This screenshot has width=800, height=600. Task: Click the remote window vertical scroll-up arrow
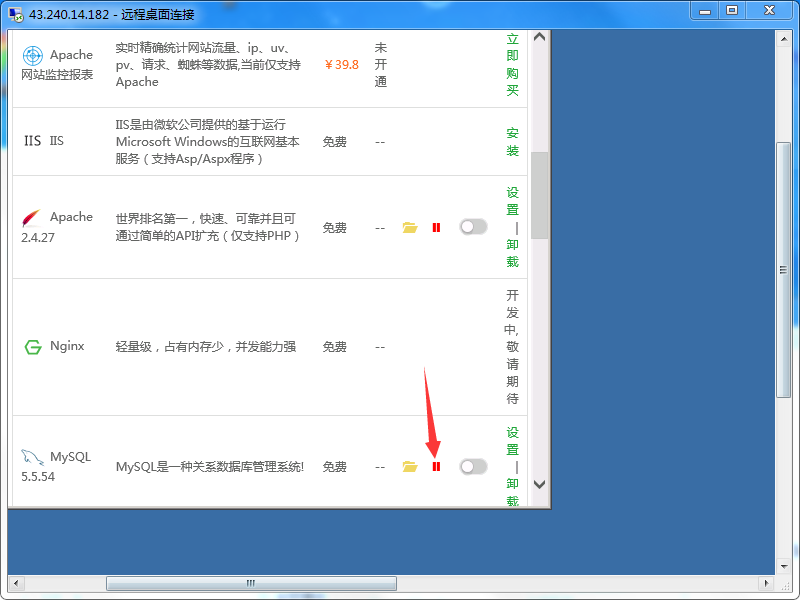pyautogui.click(x=784, y=39)
